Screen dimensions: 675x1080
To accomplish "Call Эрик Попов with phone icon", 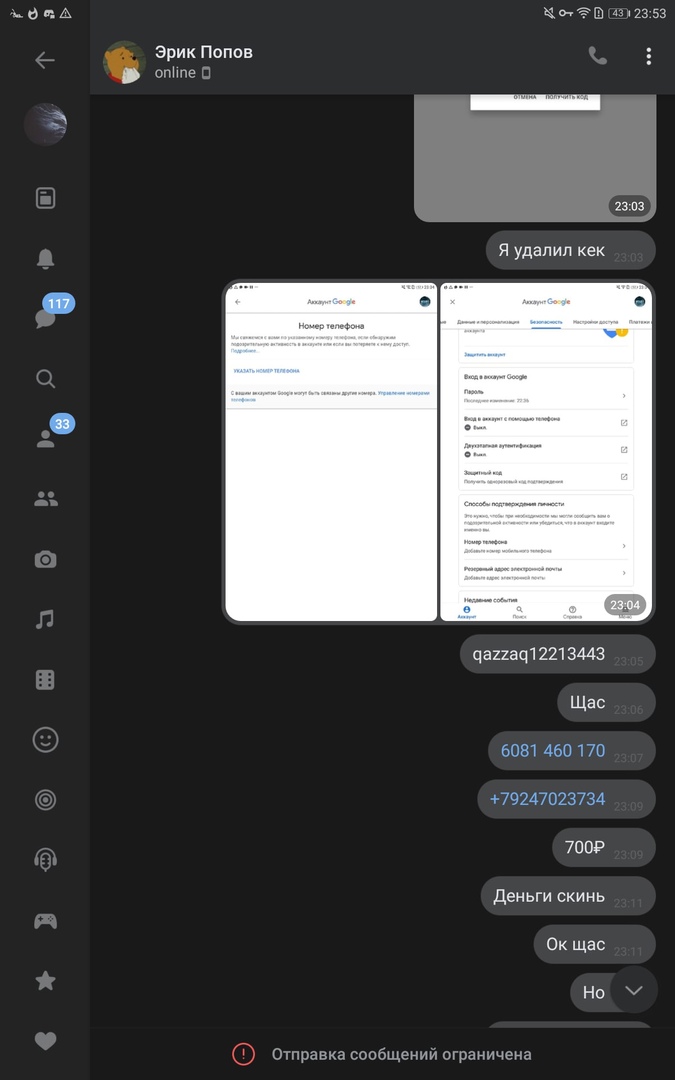I will (597, 56).
